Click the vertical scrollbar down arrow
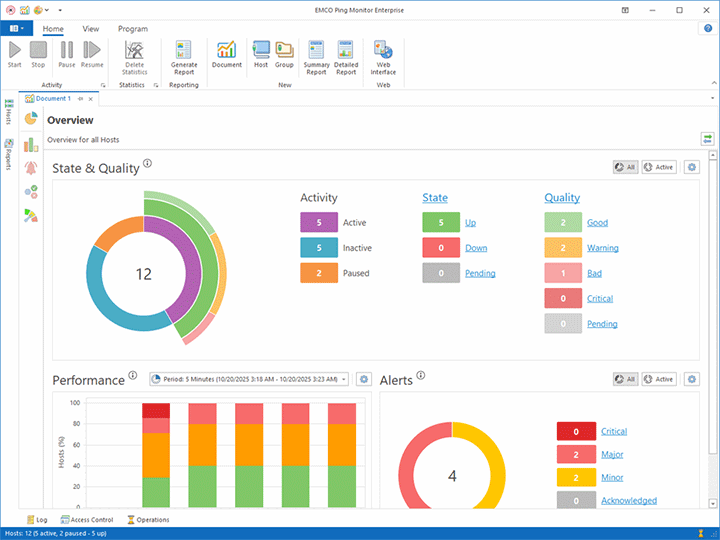The width and height of the screenshot is (720, 540). [713, 503]
